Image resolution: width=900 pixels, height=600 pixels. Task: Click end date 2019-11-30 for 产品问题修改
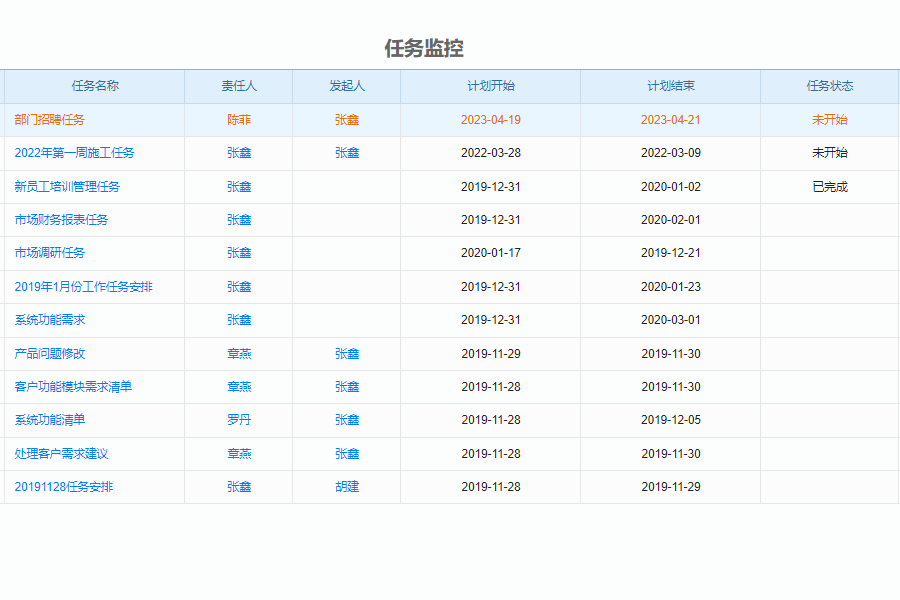(x=671, y=354)
